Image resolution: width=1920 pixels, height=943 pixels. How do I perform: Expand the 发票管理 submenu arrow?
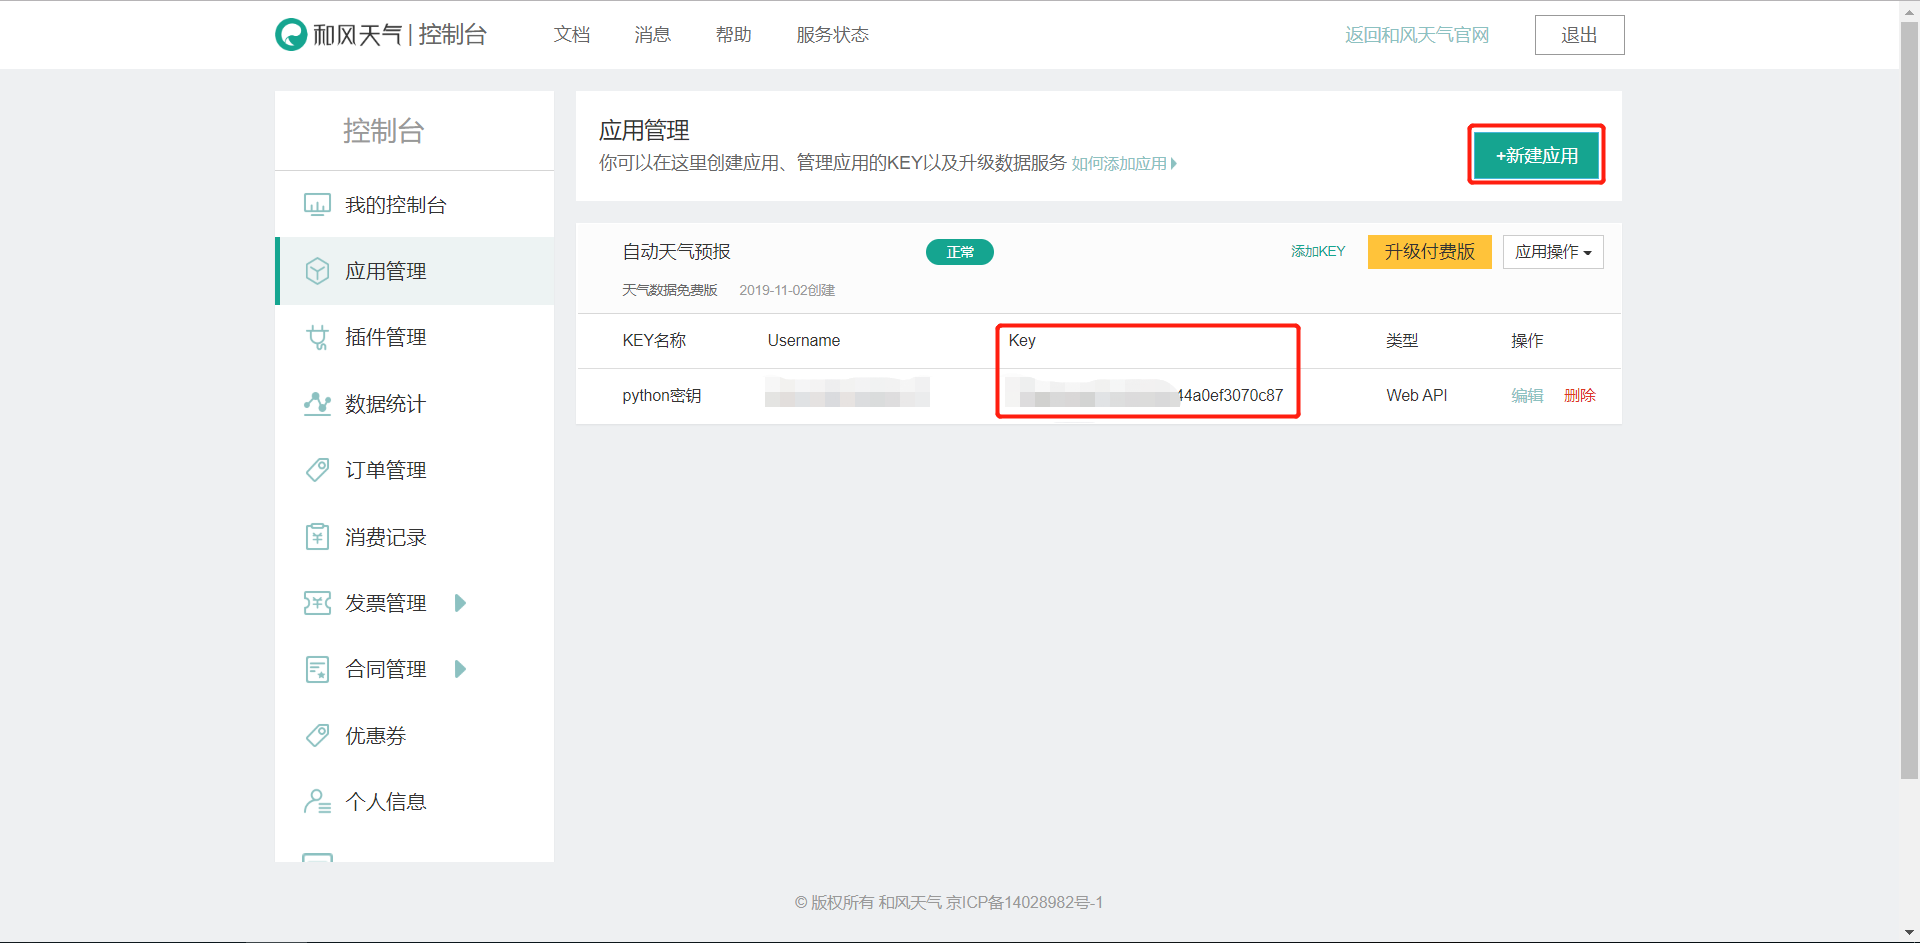460,603
